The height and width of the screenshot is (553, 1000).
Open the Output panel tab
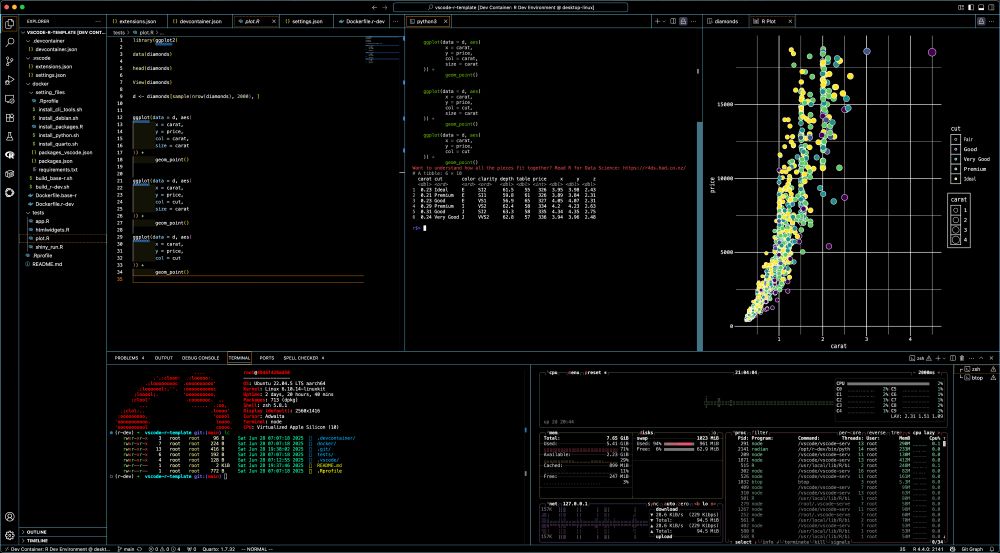163,358
